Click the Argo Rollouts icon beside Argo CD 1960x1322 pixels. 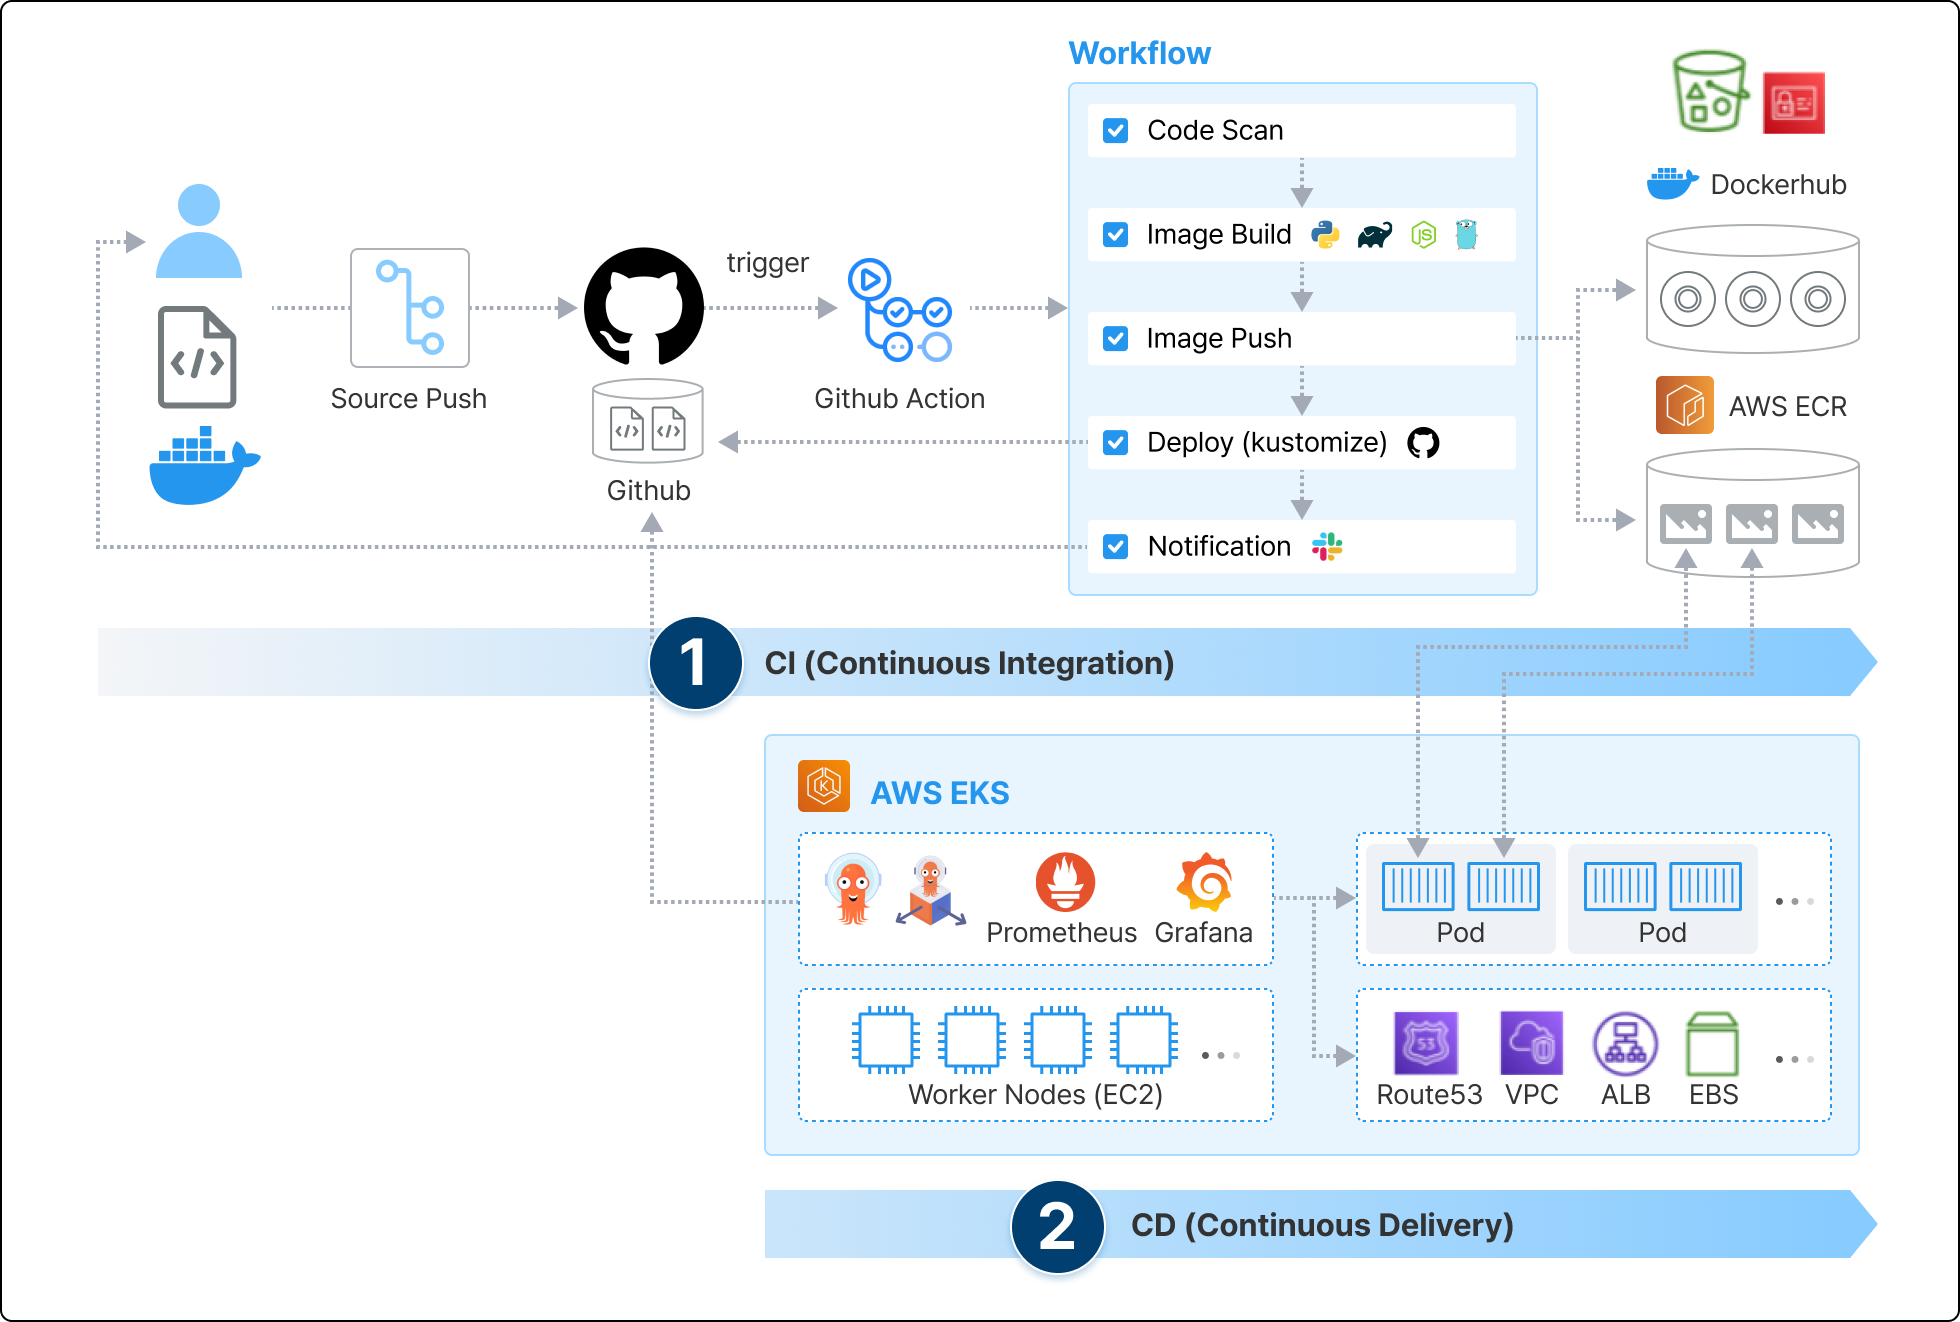[x=931, y=891]
